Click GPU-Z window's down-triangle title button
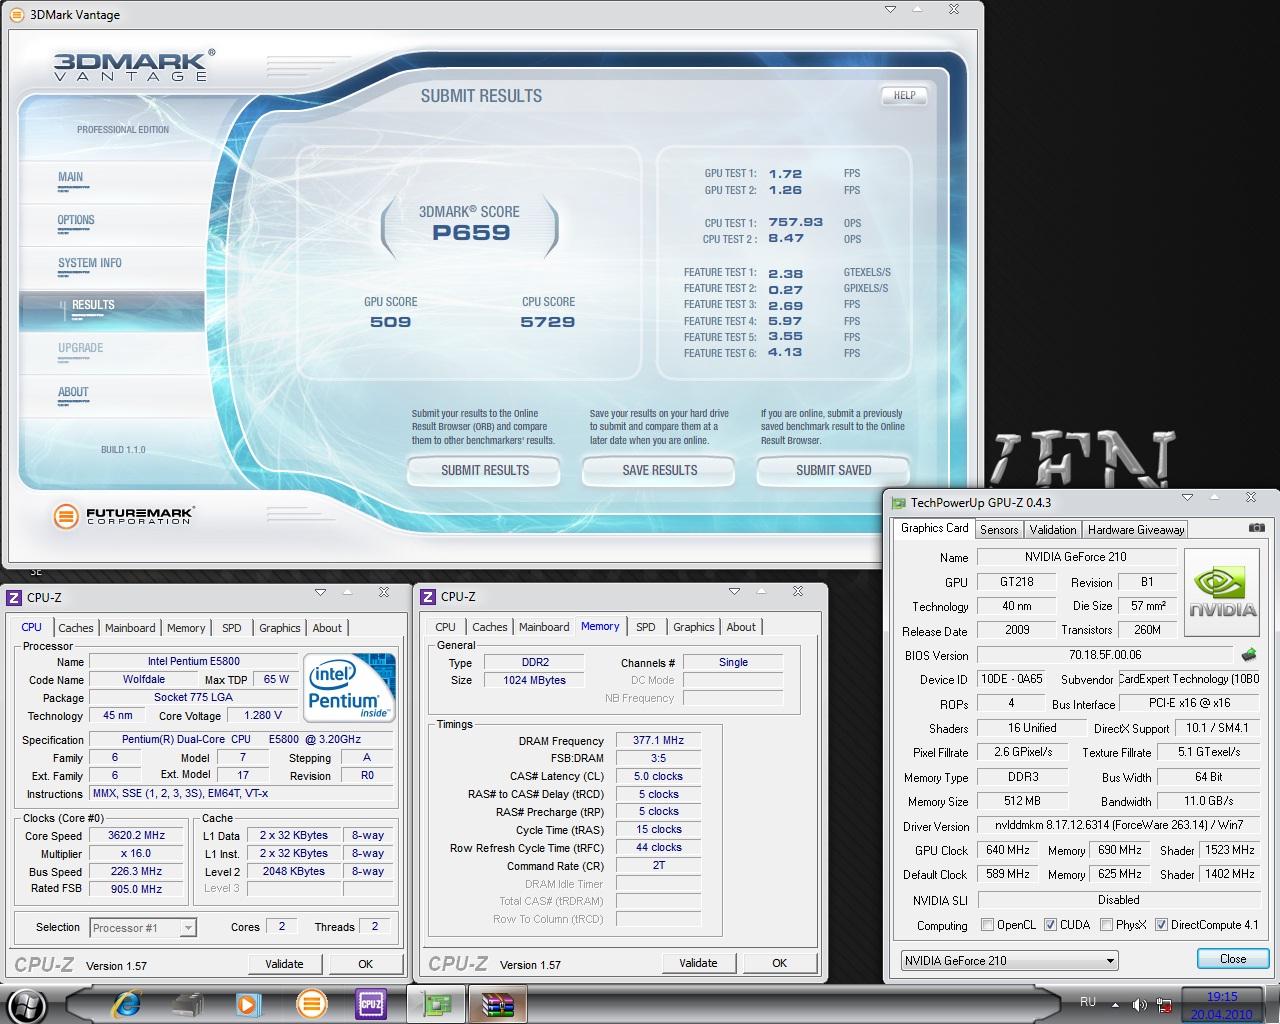This screenshot has height=1024, width=1280. tap(1187, 497)
